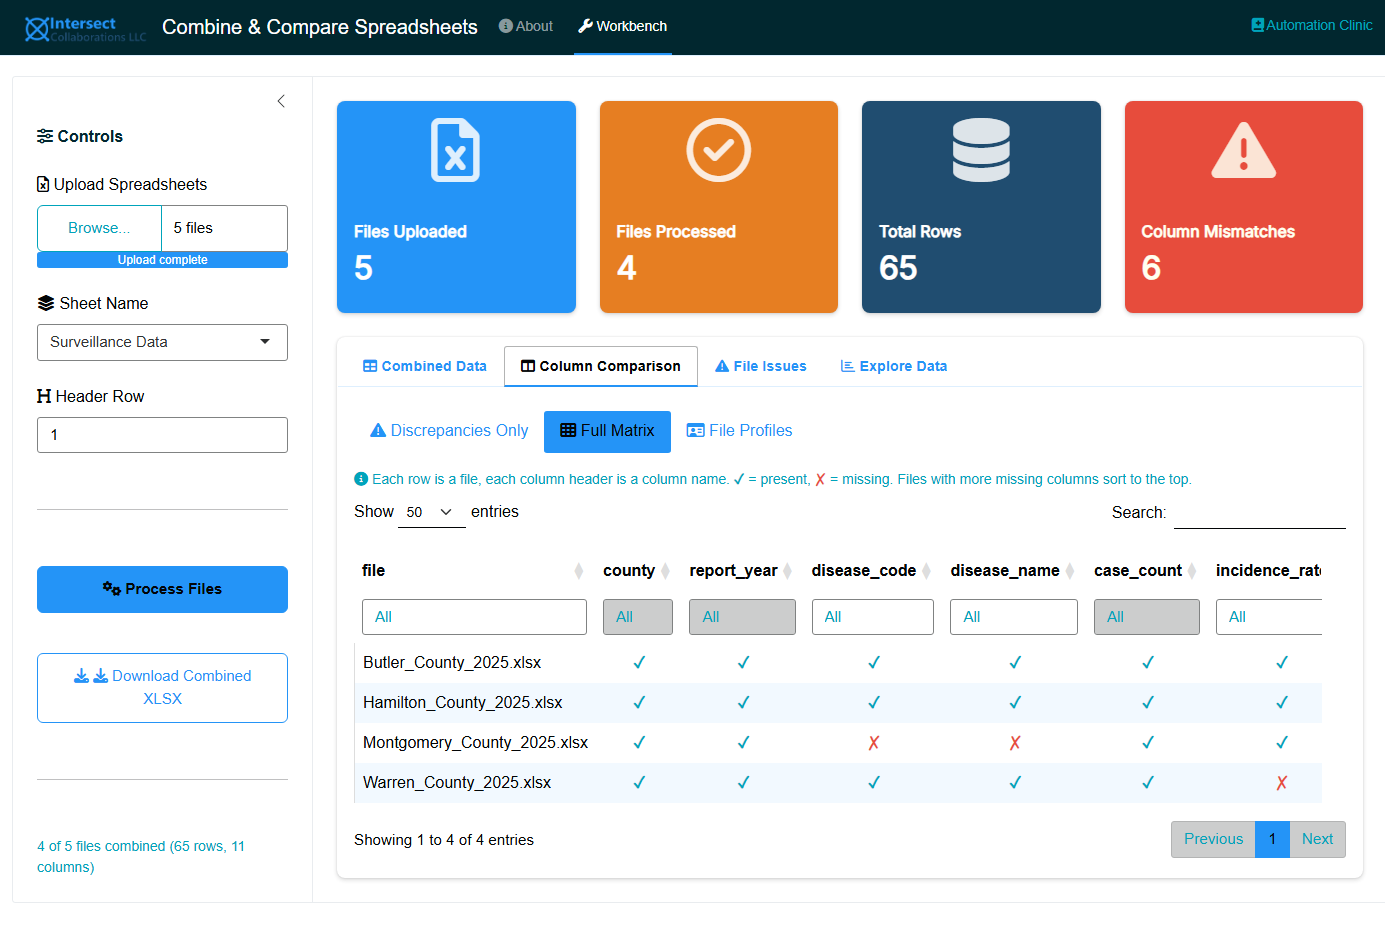Click the Total Rows database icon
The image size is (1385, 940).
coord(981,150)
